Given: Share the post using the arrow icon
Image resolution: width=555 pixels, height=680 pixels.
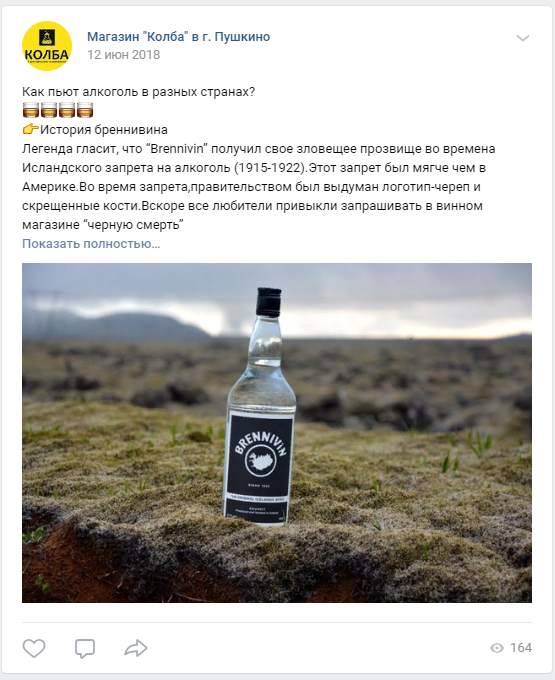Looking at the screenshot, I should coord(136,648).
